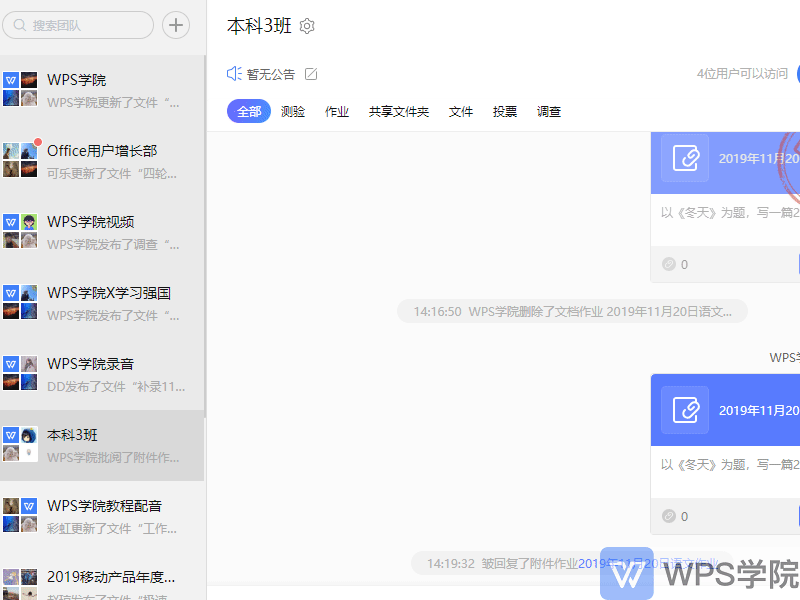Click WPS学院 team avatar
Image resolution: width=800 pixels, height=600 pixels.
tap(20, 89)
